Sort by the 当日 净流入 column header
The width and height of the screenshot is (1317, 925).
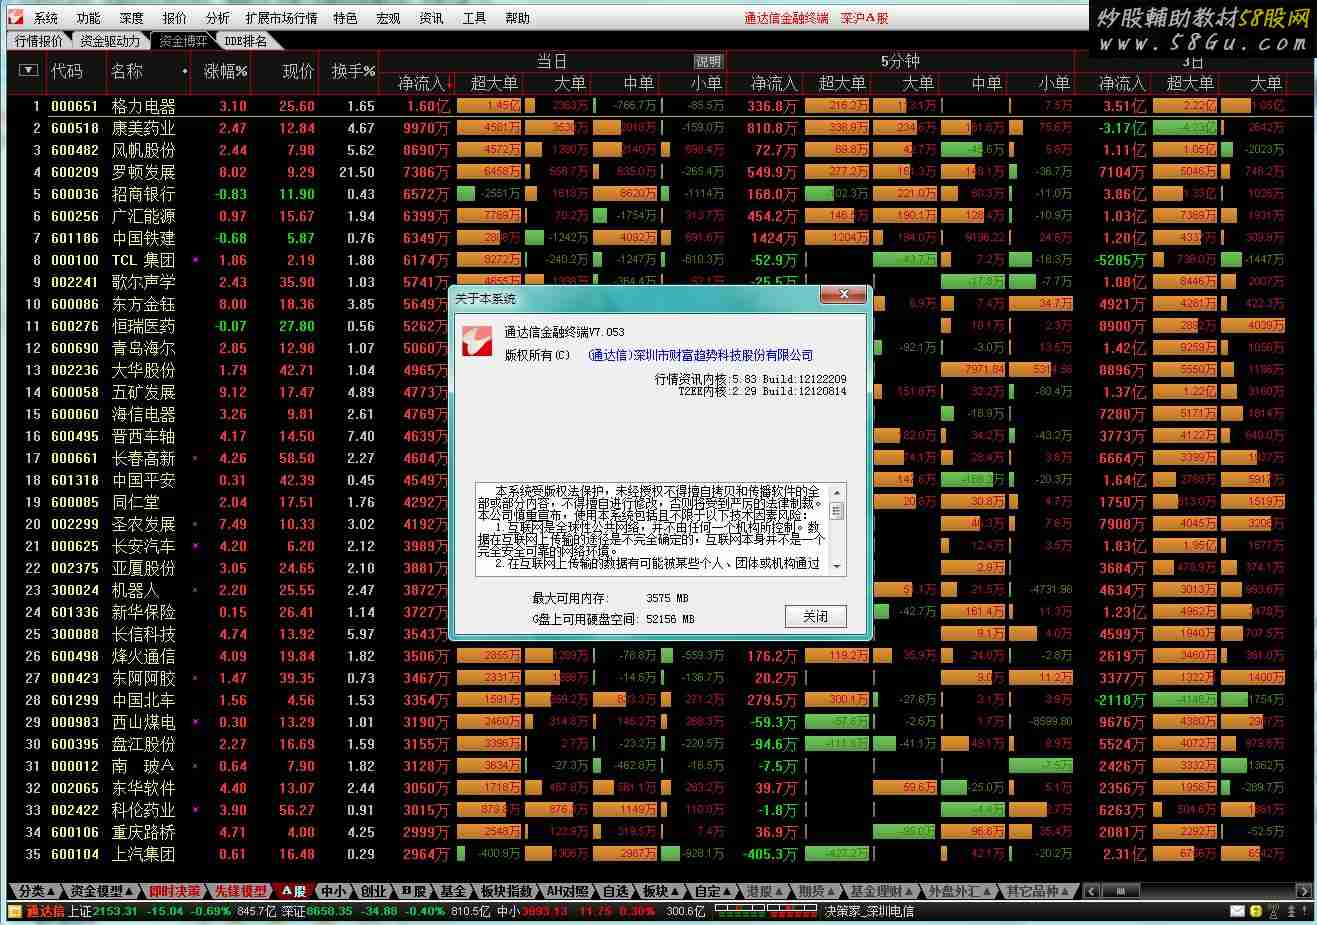click(426, 83)
